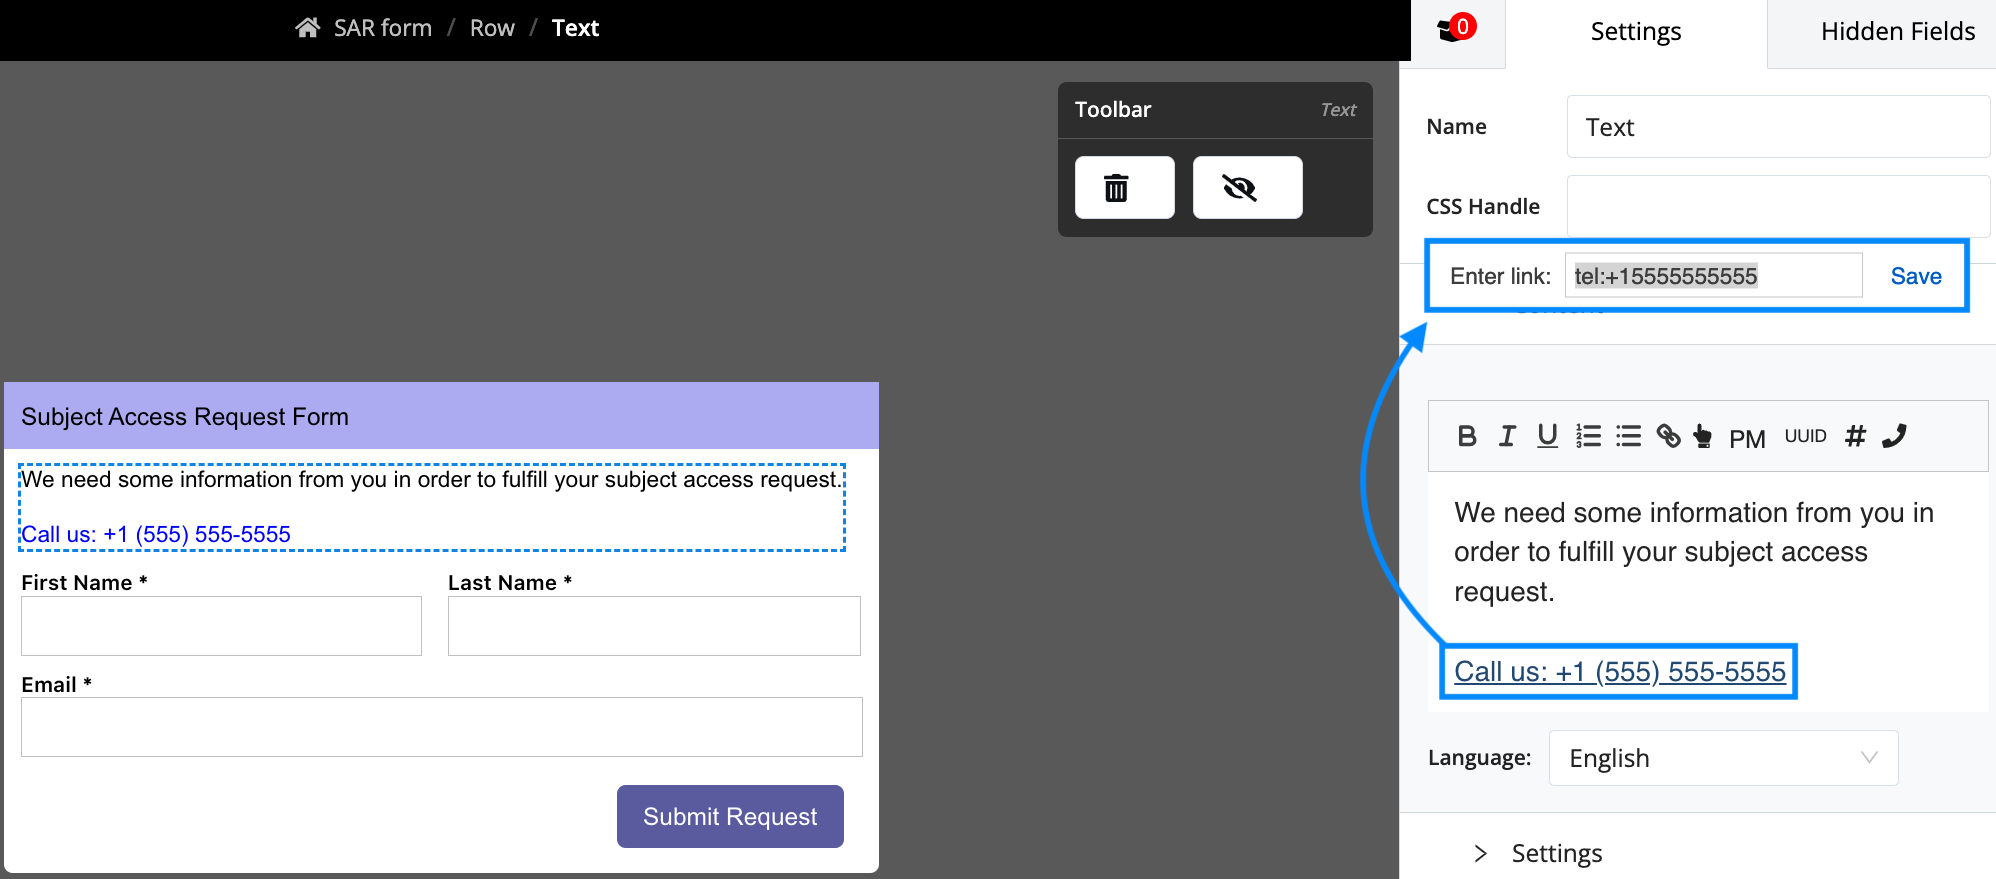This screenshot has height=879, width=1996.
Task: Click the PM toolbar button
Action: [x=1747, y=438]
